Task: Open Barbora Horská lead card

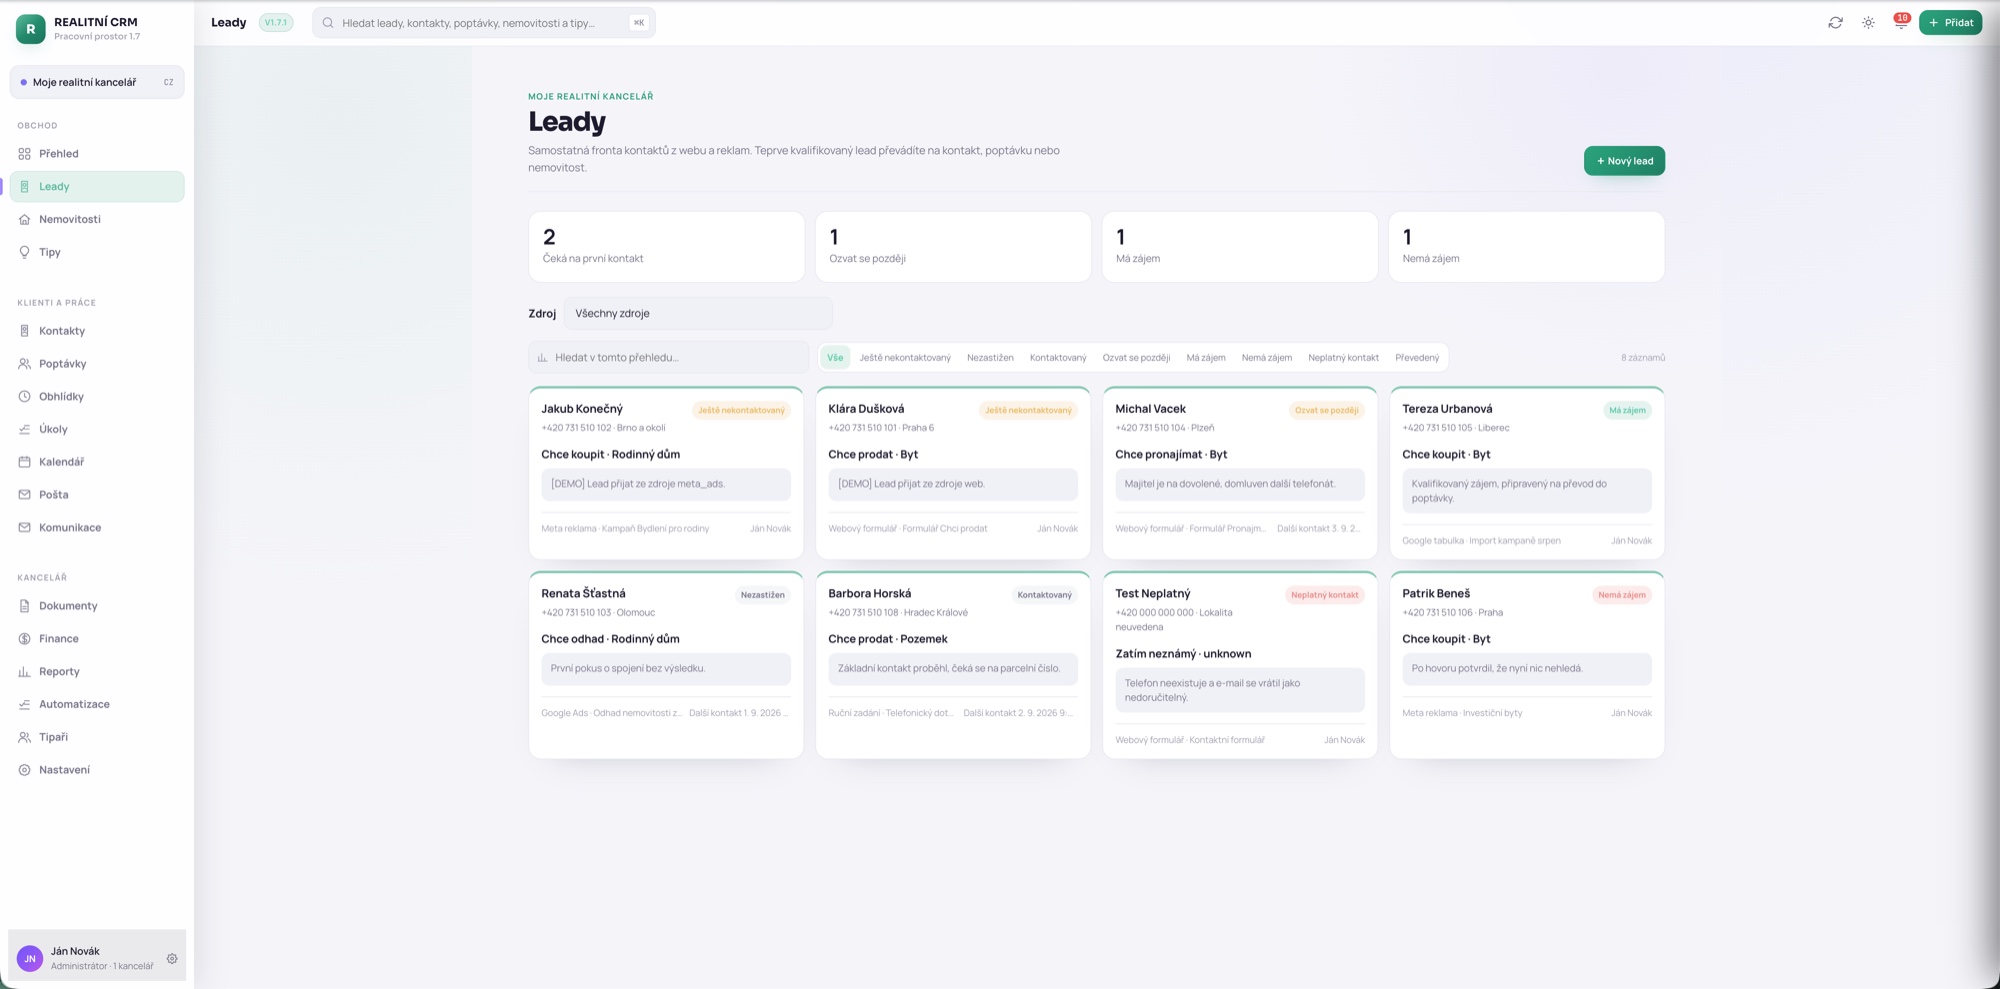Action: [x=953, y=665]
